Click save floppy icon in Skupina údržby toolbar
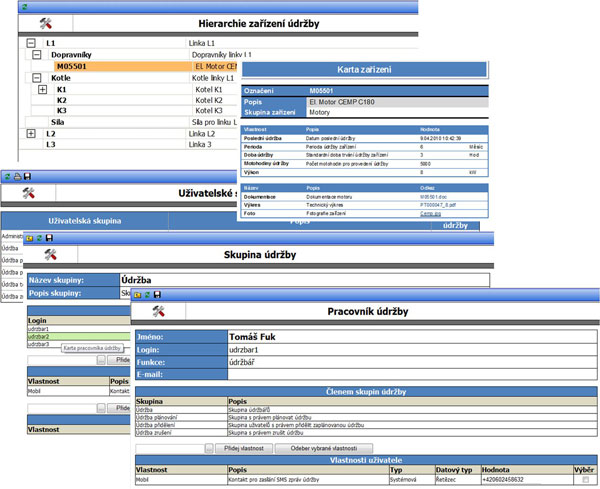This screenshot has width=600, height=489. coord(49,238)
